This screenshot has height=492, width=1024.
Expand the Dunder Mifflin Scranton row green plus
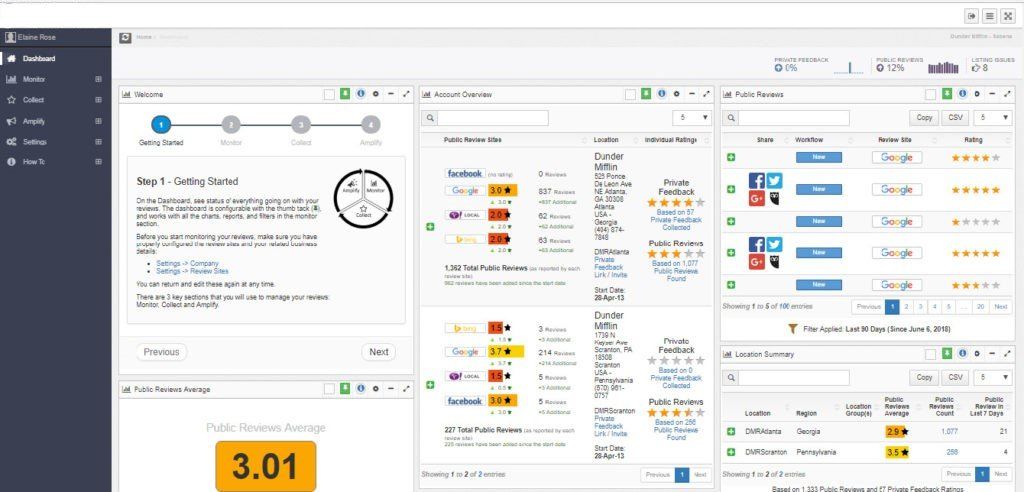coord(430,385)
